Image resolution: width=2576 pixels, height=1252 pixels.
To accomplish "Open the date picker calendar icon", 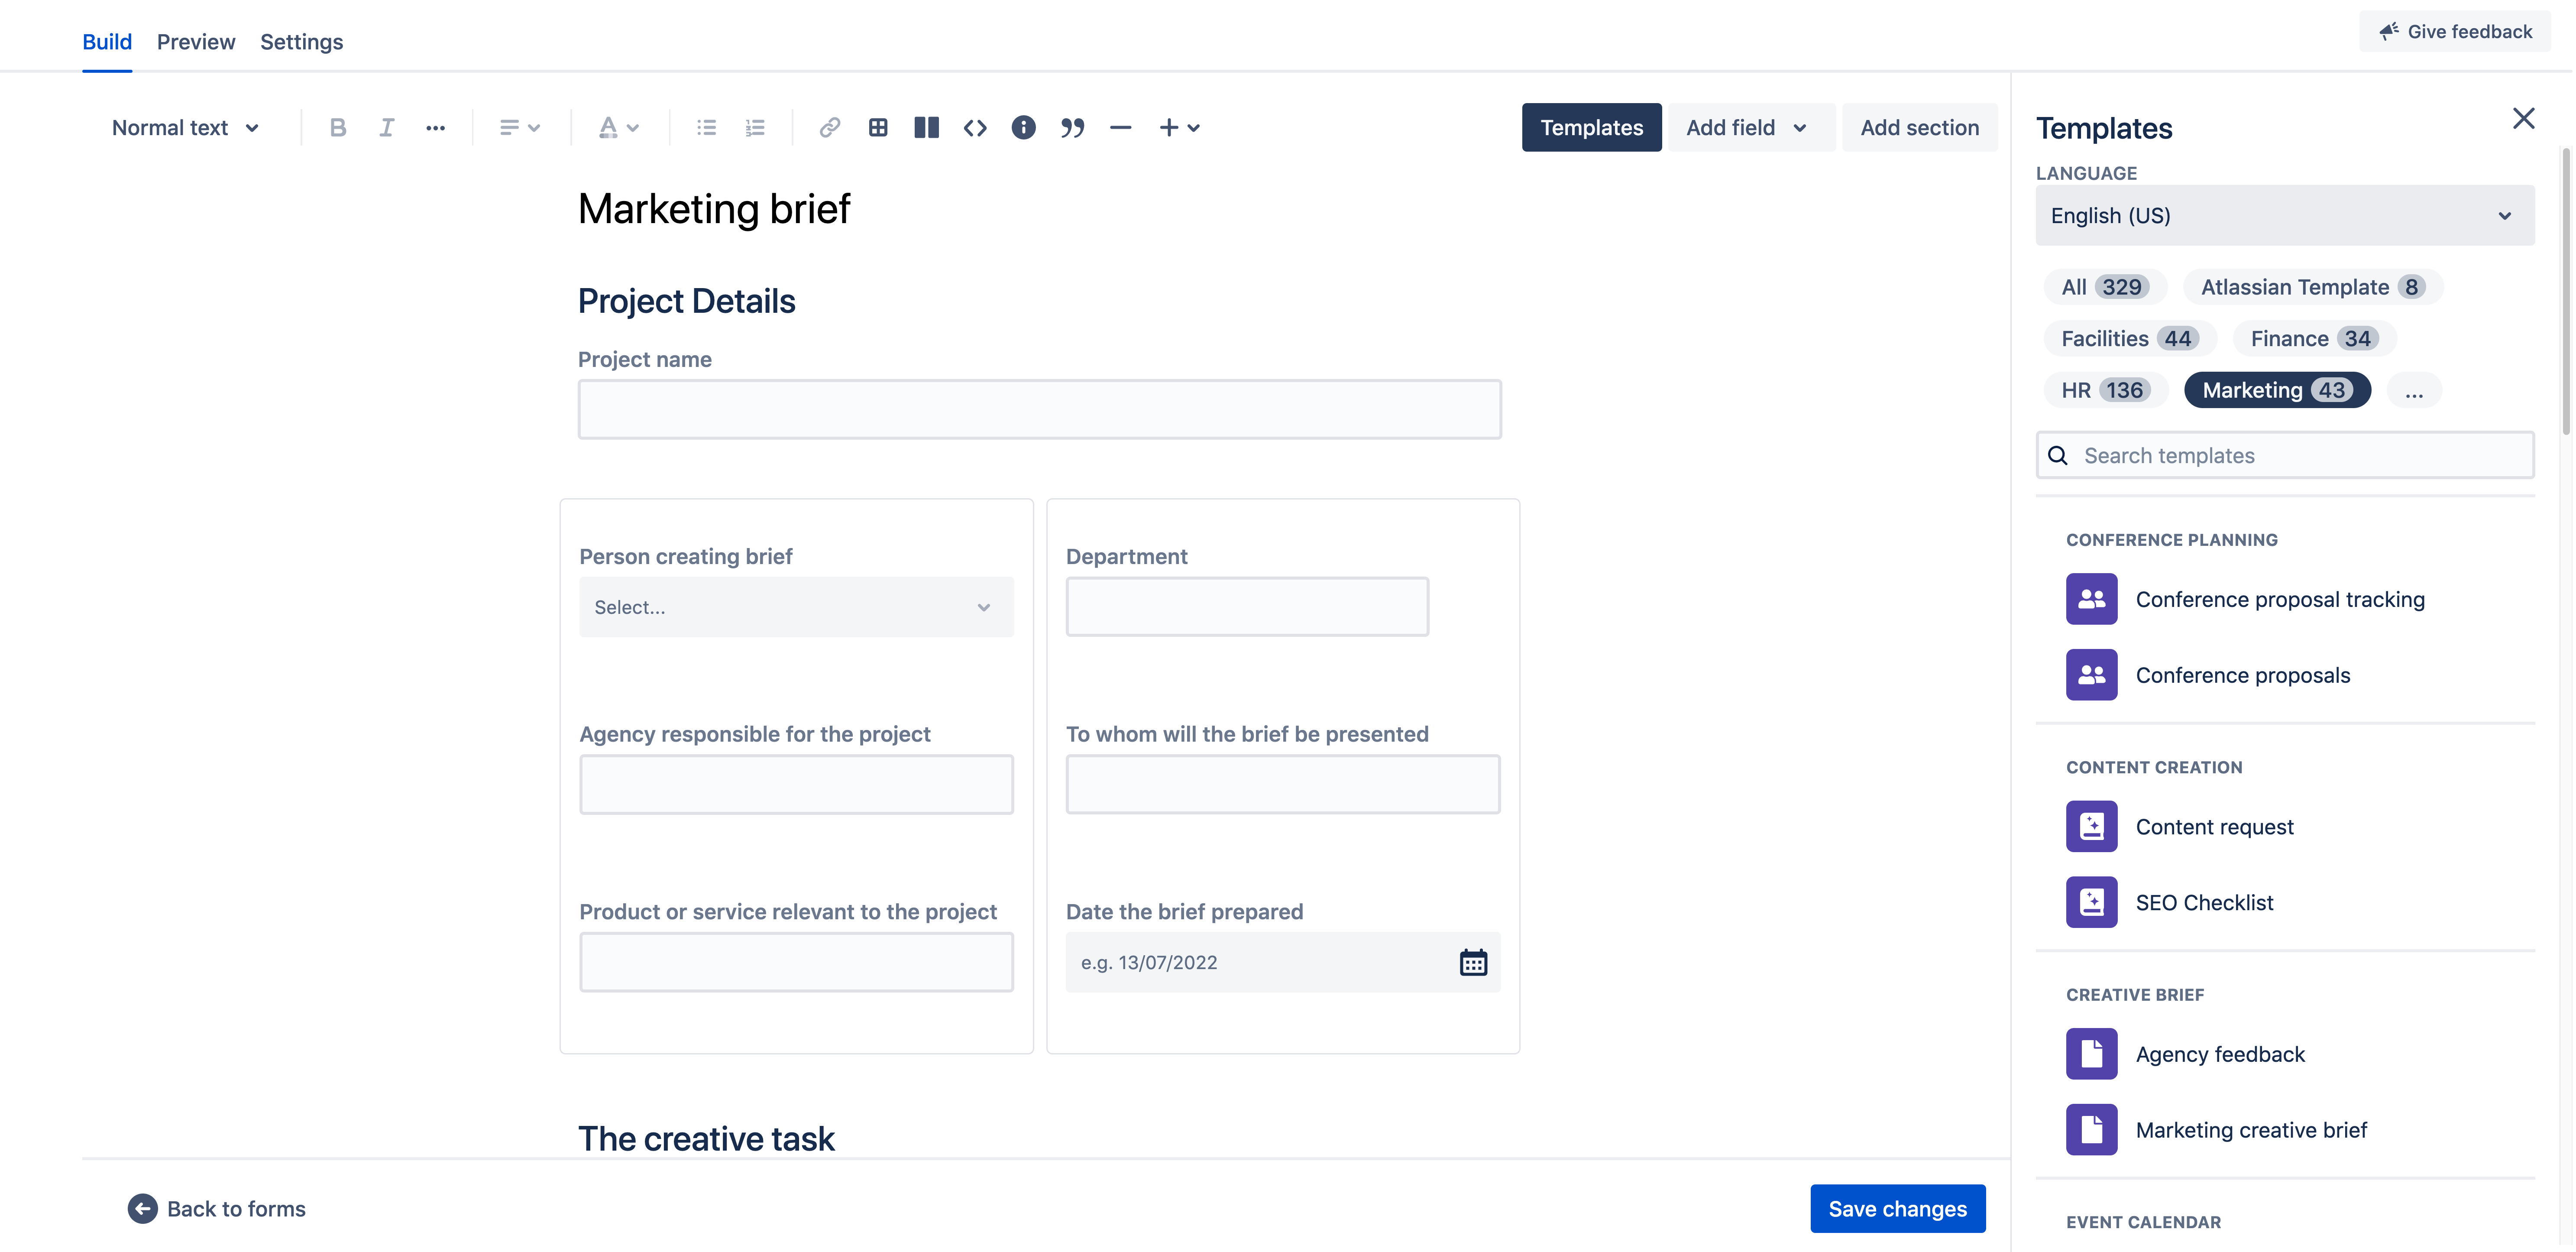I will [x=1473, y=962].
